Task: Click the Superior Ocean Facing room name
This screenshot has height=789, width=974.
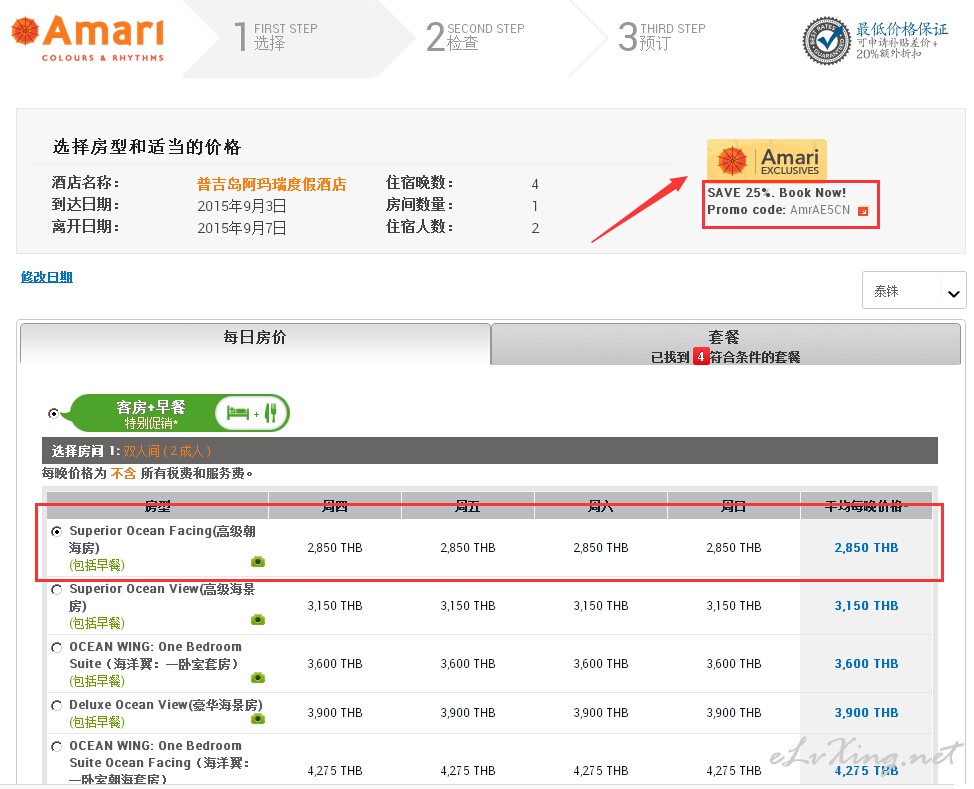Action: (x=162, y=539)
